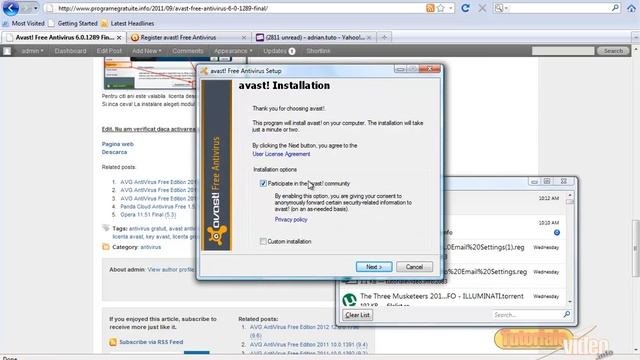Screen dimensions: 640x360
Task: Click the Stop loading X icon
Action: (x=482, y=8)
